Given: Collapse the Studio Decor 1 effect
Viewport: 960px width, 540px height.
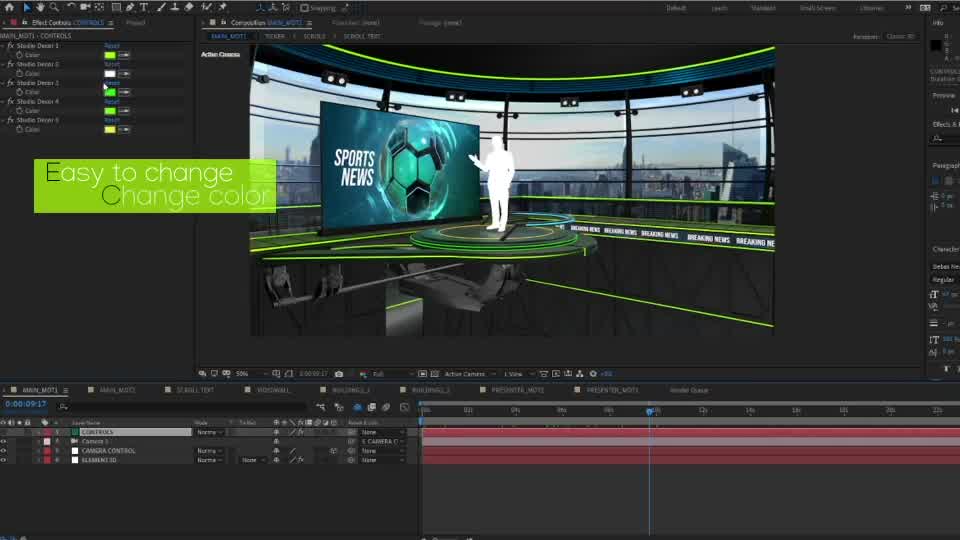Looking at the screenshot, I should [3, 46].
